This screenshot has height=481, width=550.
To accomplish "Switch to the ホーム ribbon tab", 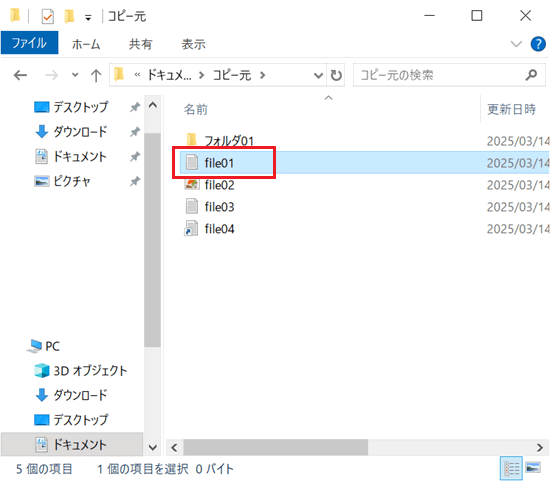I will point(86,44).
